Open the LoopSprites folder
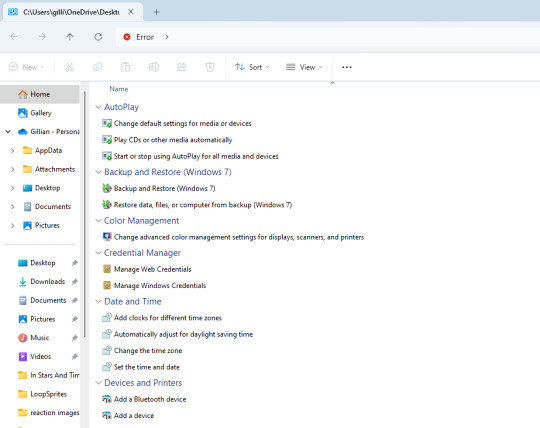The height and width of the screenshot is (428, 540). [42, 394]
